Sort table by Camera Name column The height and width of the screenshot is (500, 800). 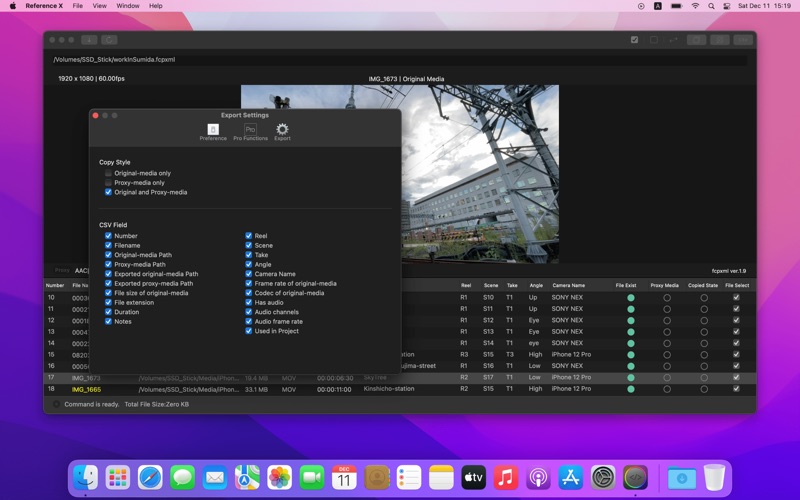click(x=568, y=286)
